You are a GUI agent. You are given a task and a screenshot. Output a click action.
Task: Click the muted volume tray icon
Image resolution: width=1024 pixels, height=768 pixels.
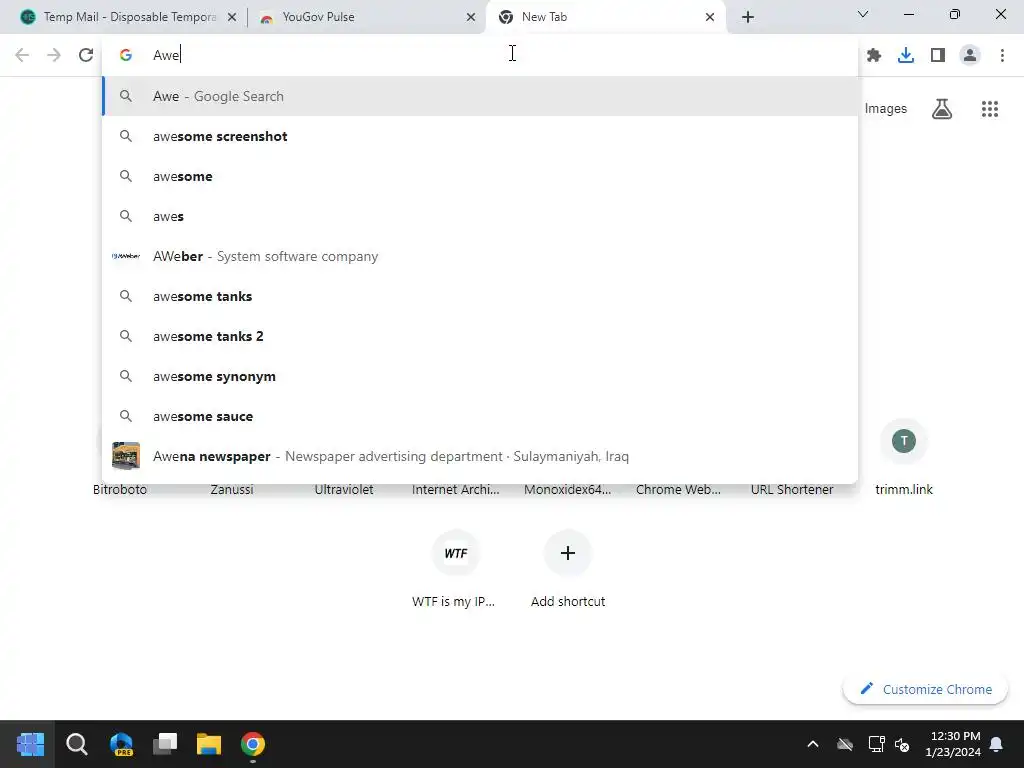point(903,744)
